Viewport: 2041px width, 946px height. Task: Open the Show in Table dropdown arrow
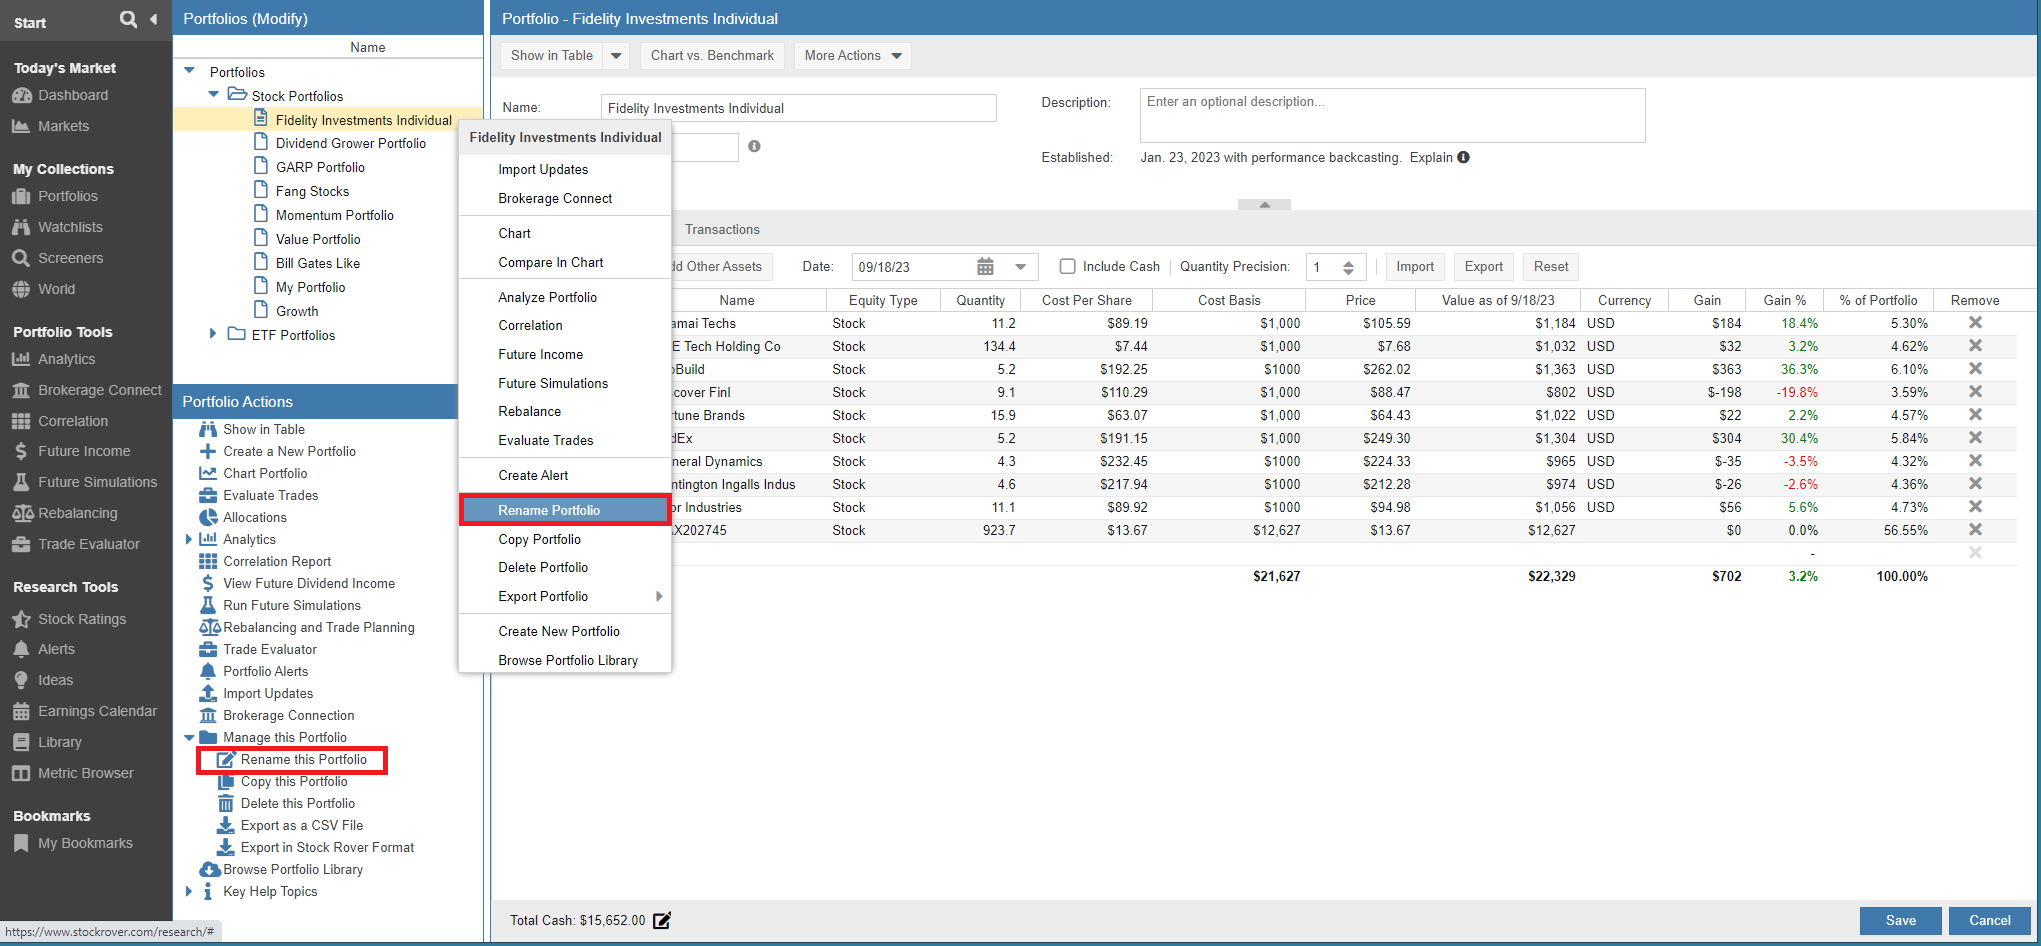point(616,56)
